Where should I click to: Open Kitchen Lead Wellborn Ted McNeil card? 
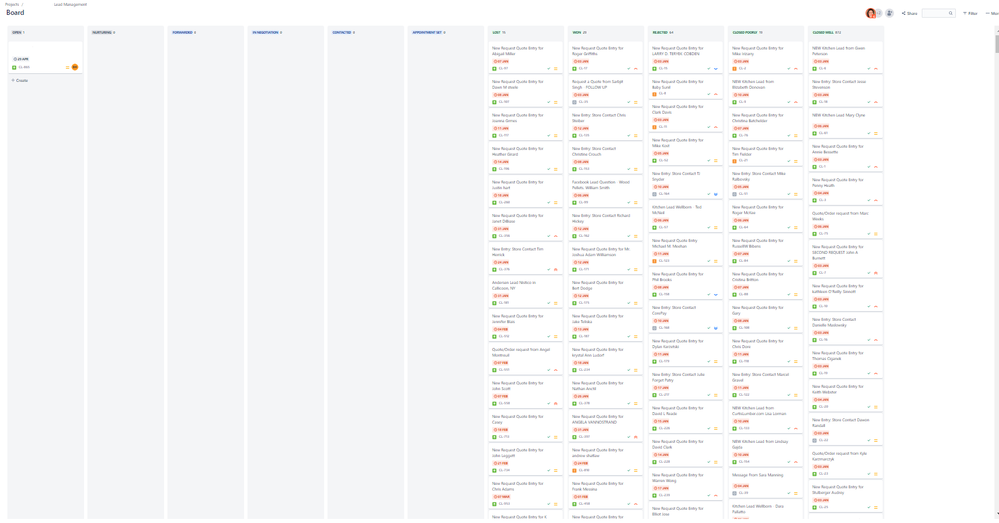click(686, 217)
